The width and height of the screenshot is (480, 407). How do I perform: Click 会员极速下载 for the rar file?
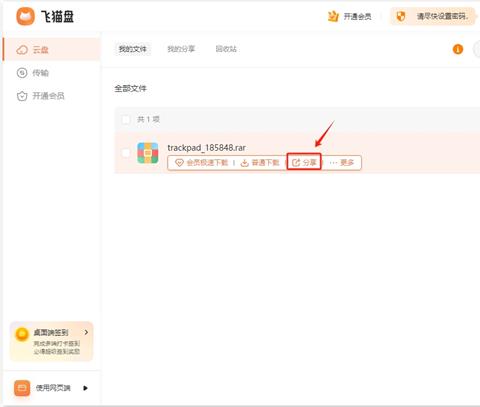201,163
